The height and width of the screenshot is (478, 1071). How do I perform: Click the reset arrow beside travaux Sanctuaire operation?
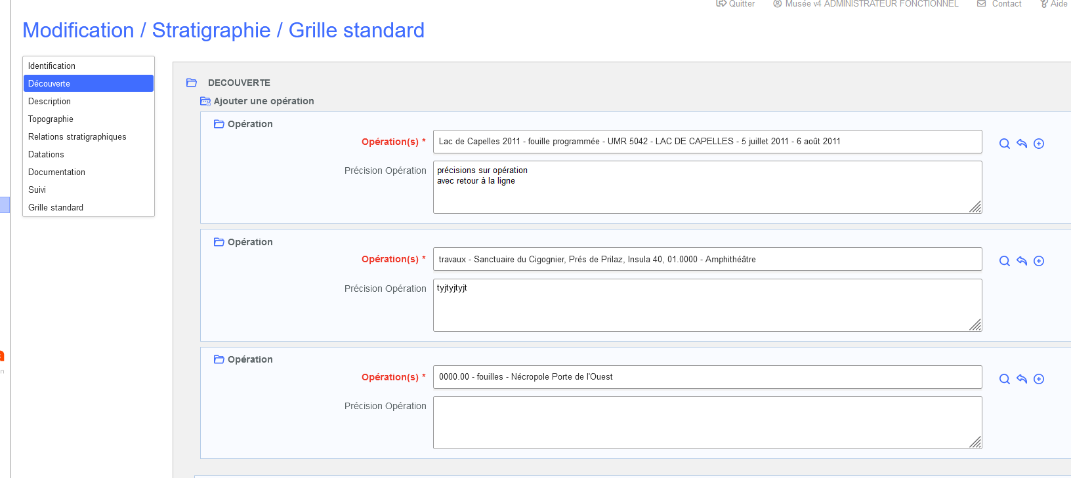tap(1022, 261)
